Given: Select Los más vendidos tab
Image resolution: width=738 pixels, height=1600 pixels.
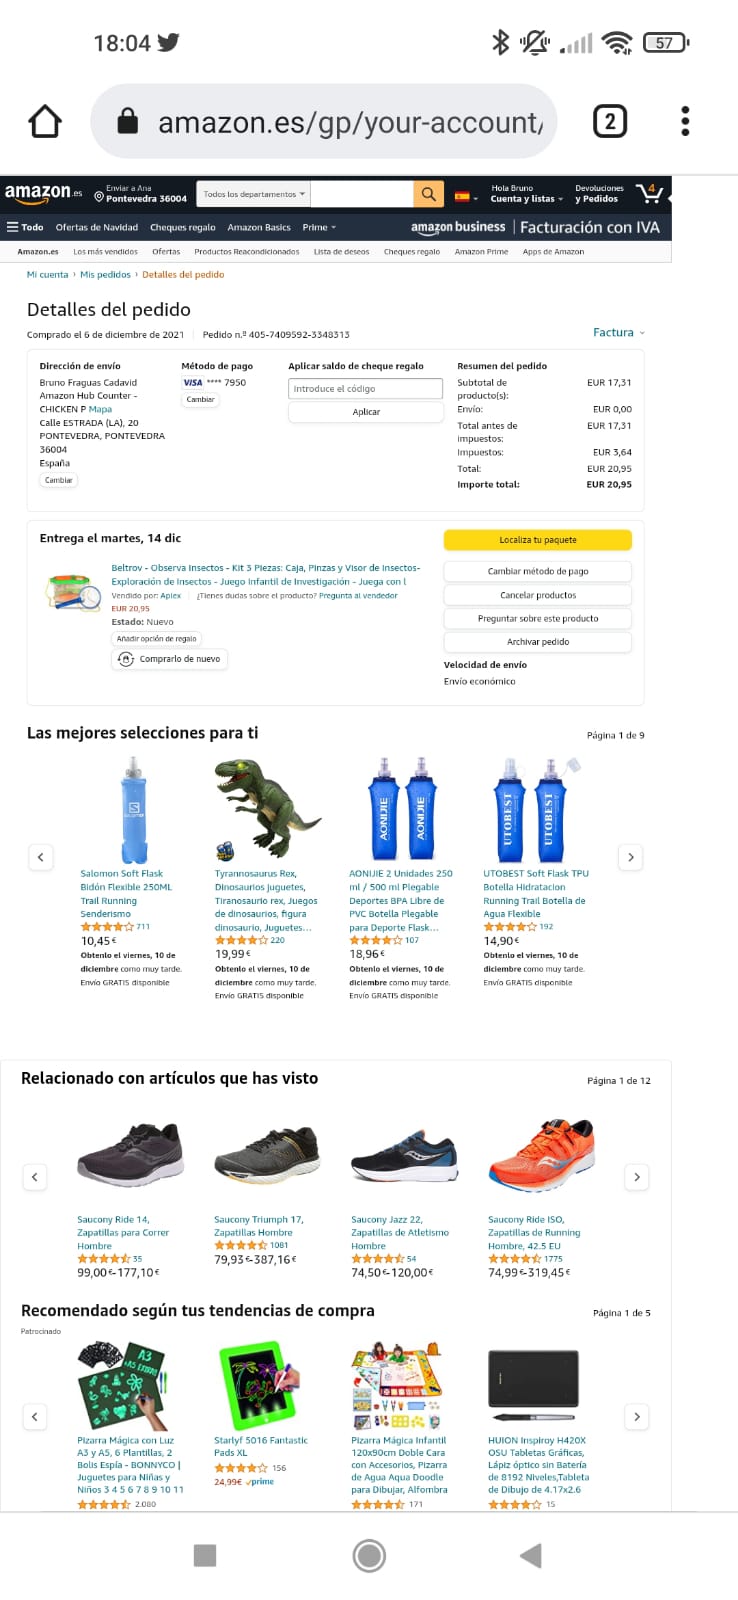Looking at the screenshot, I should click(x=105, y=252).
